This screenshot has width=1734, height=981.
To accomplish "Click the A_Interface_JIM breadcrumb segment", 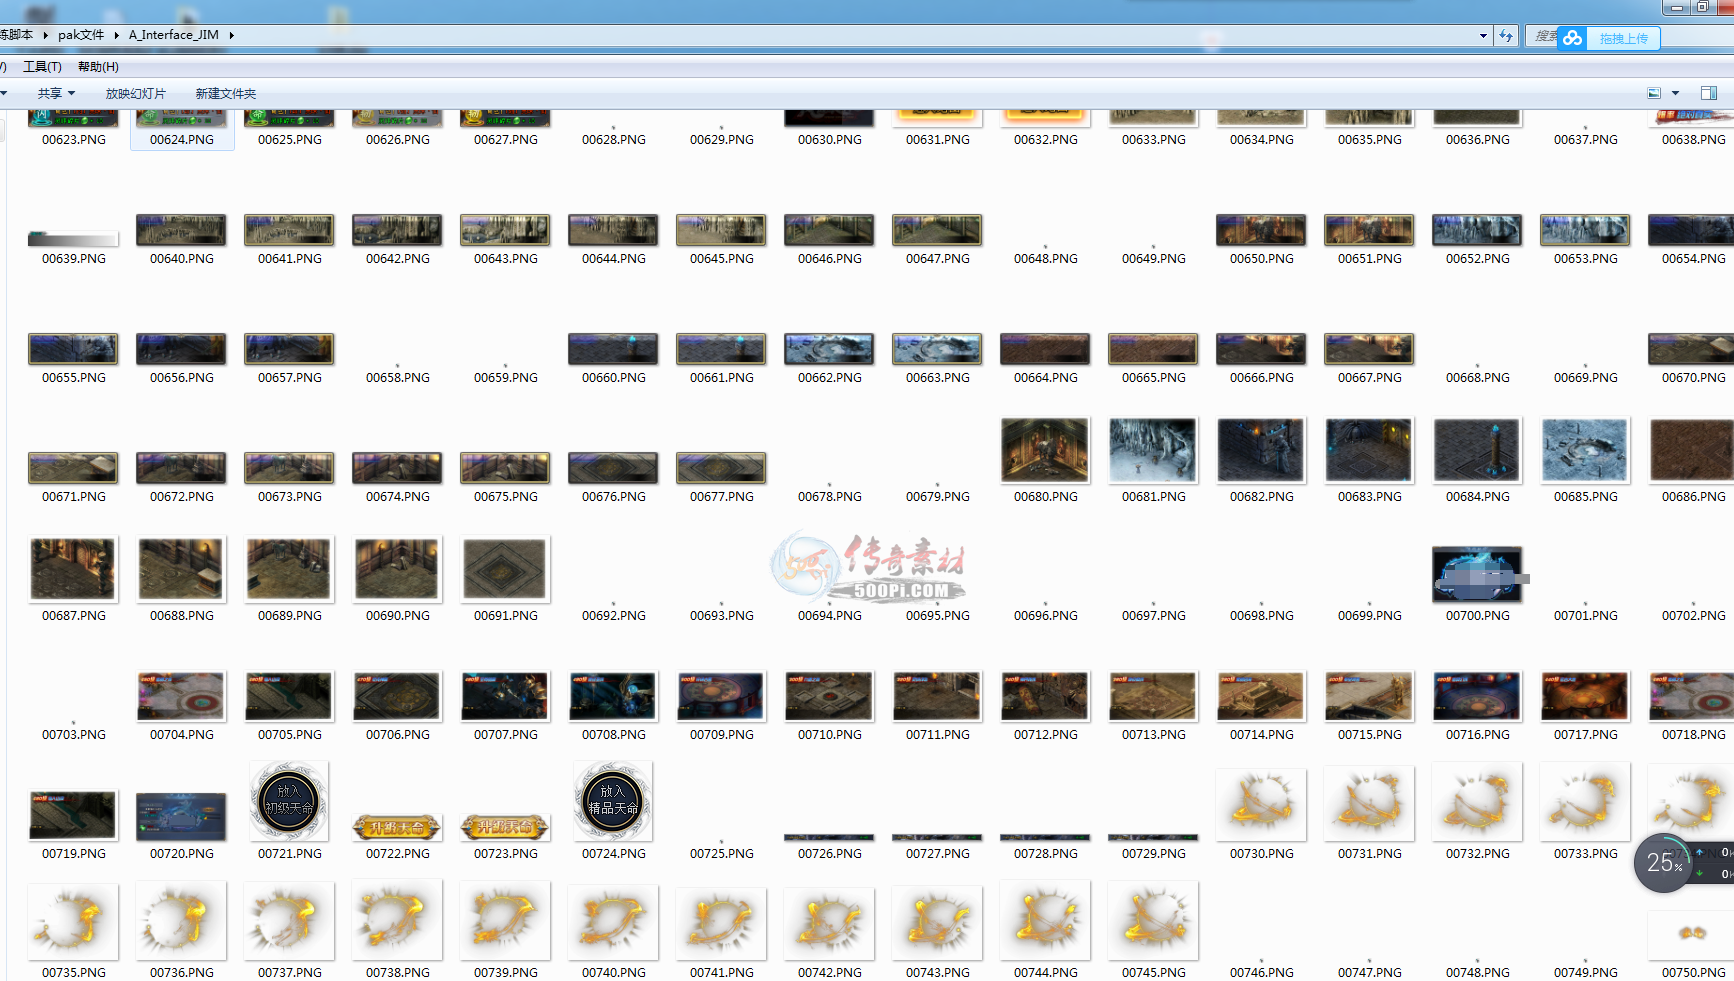I will coord(174,35).
